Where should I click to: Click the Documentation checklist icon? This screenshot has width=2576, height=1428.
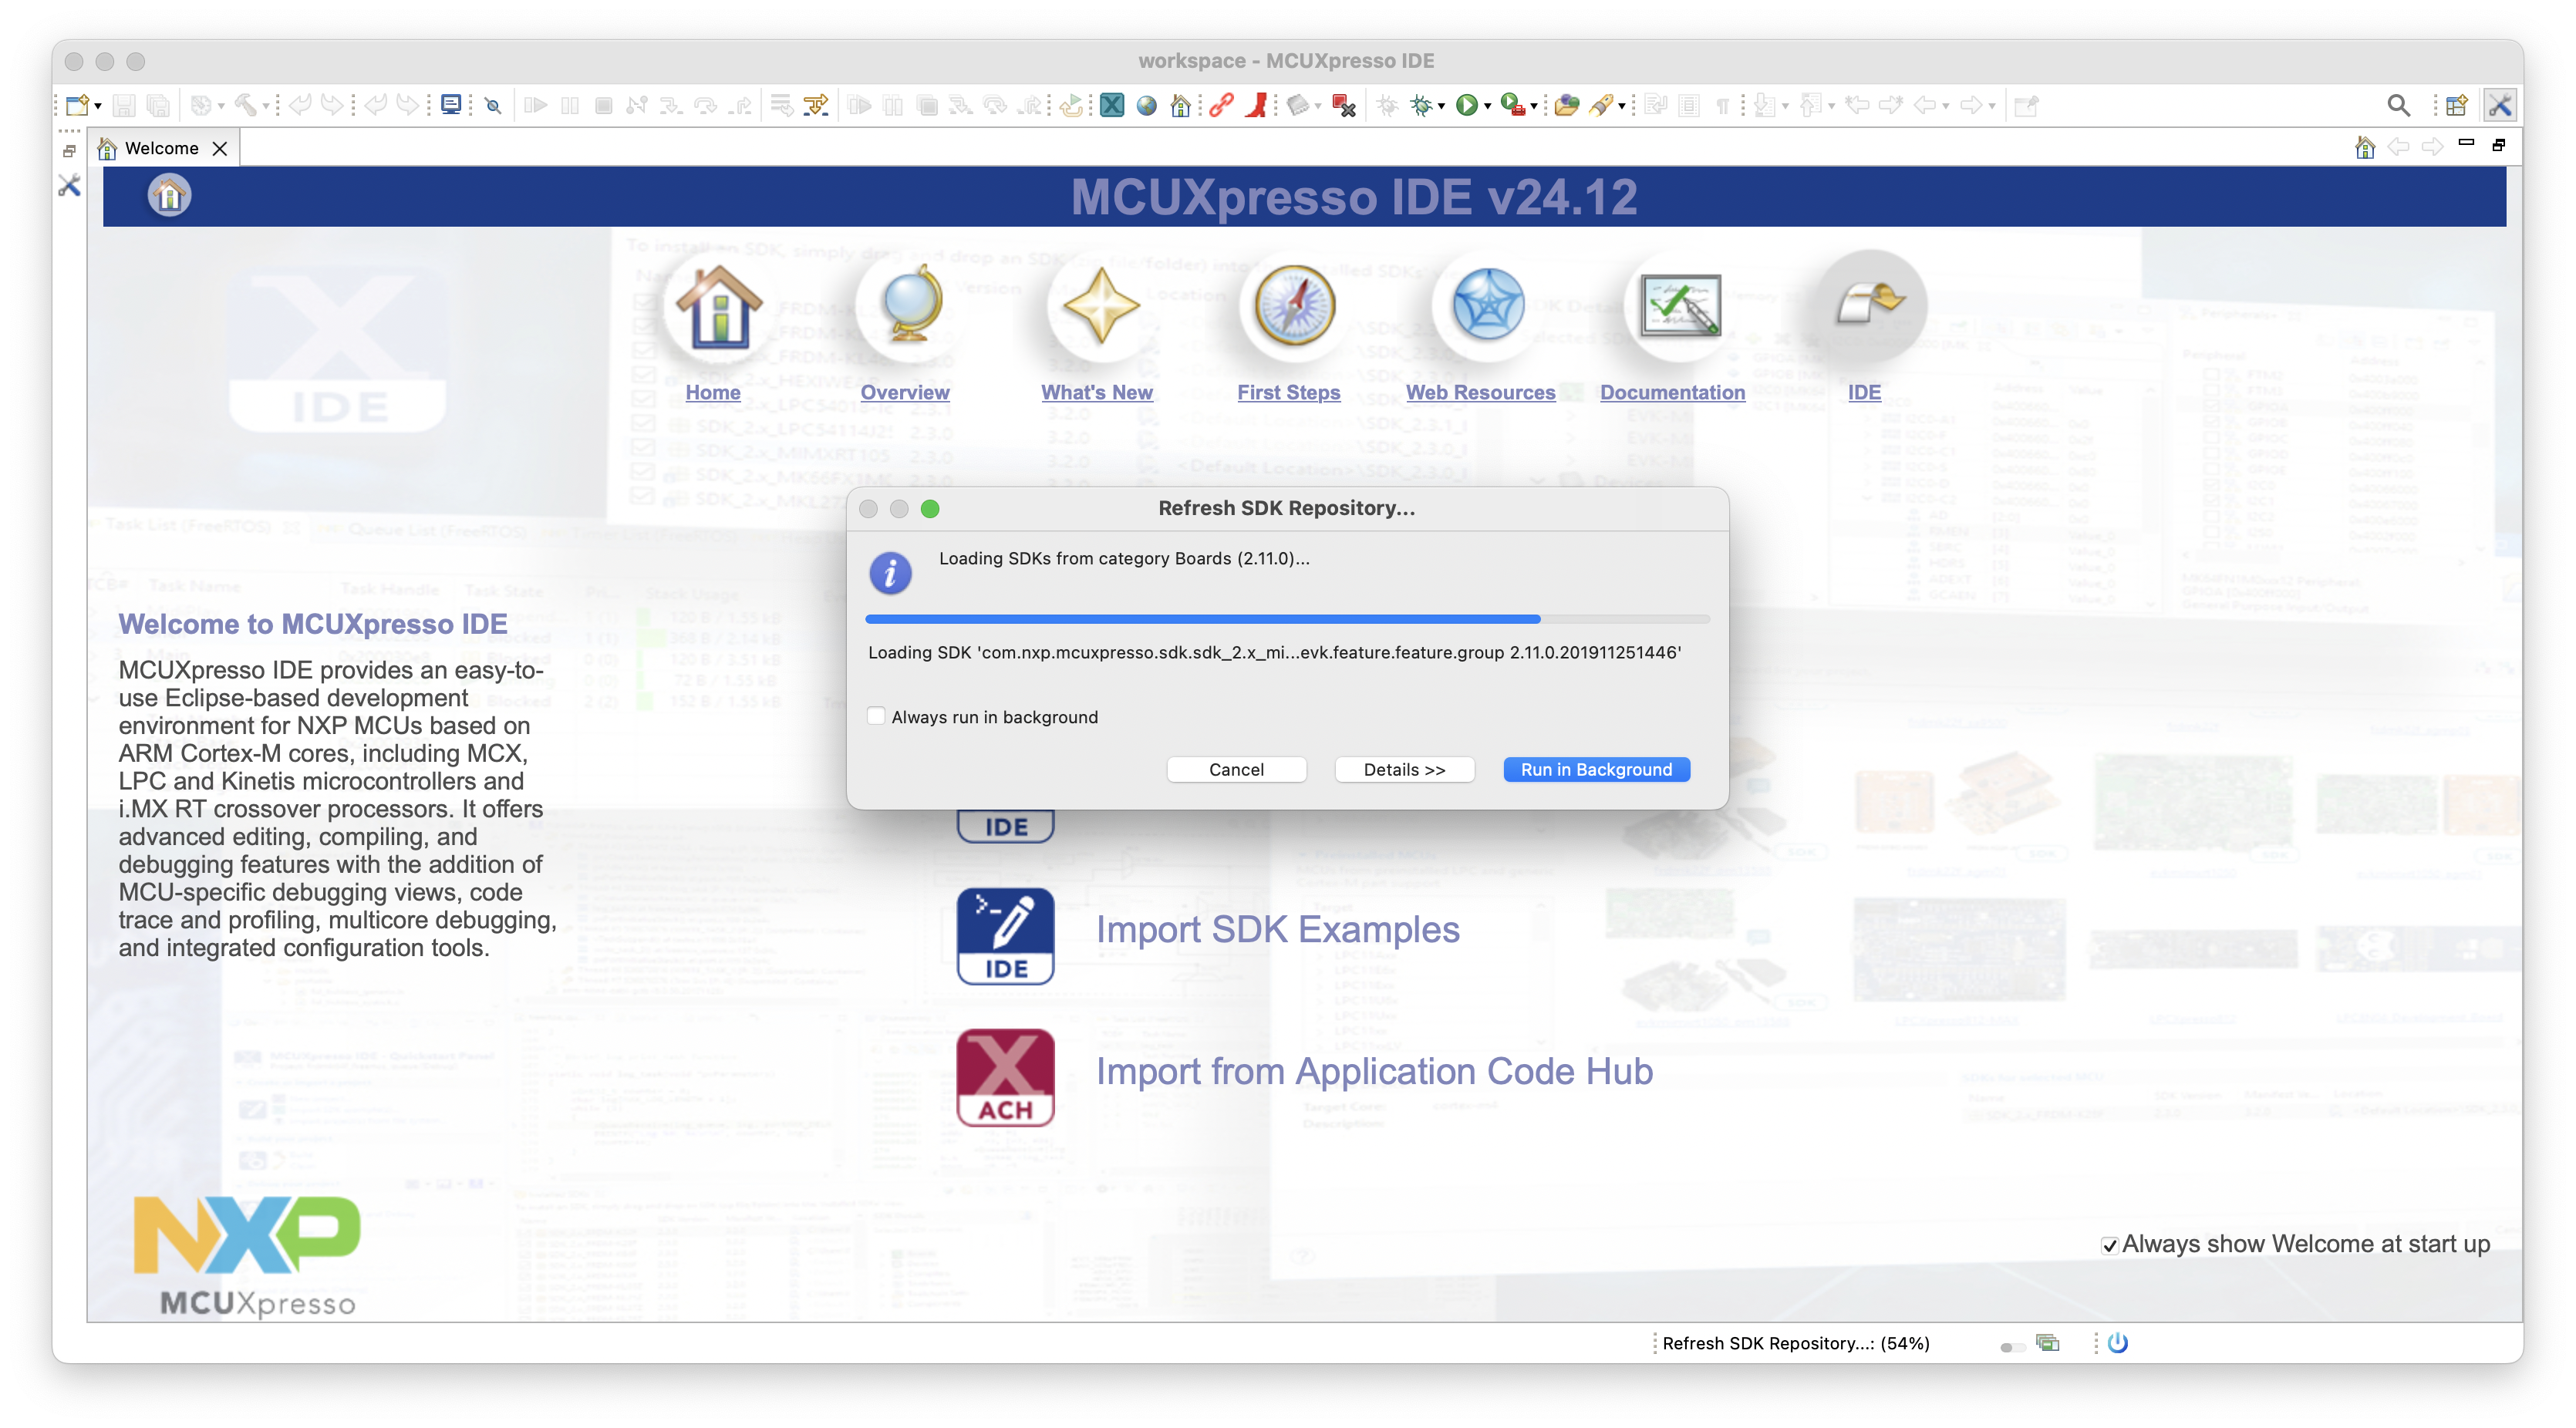[x=1680, y=305]
